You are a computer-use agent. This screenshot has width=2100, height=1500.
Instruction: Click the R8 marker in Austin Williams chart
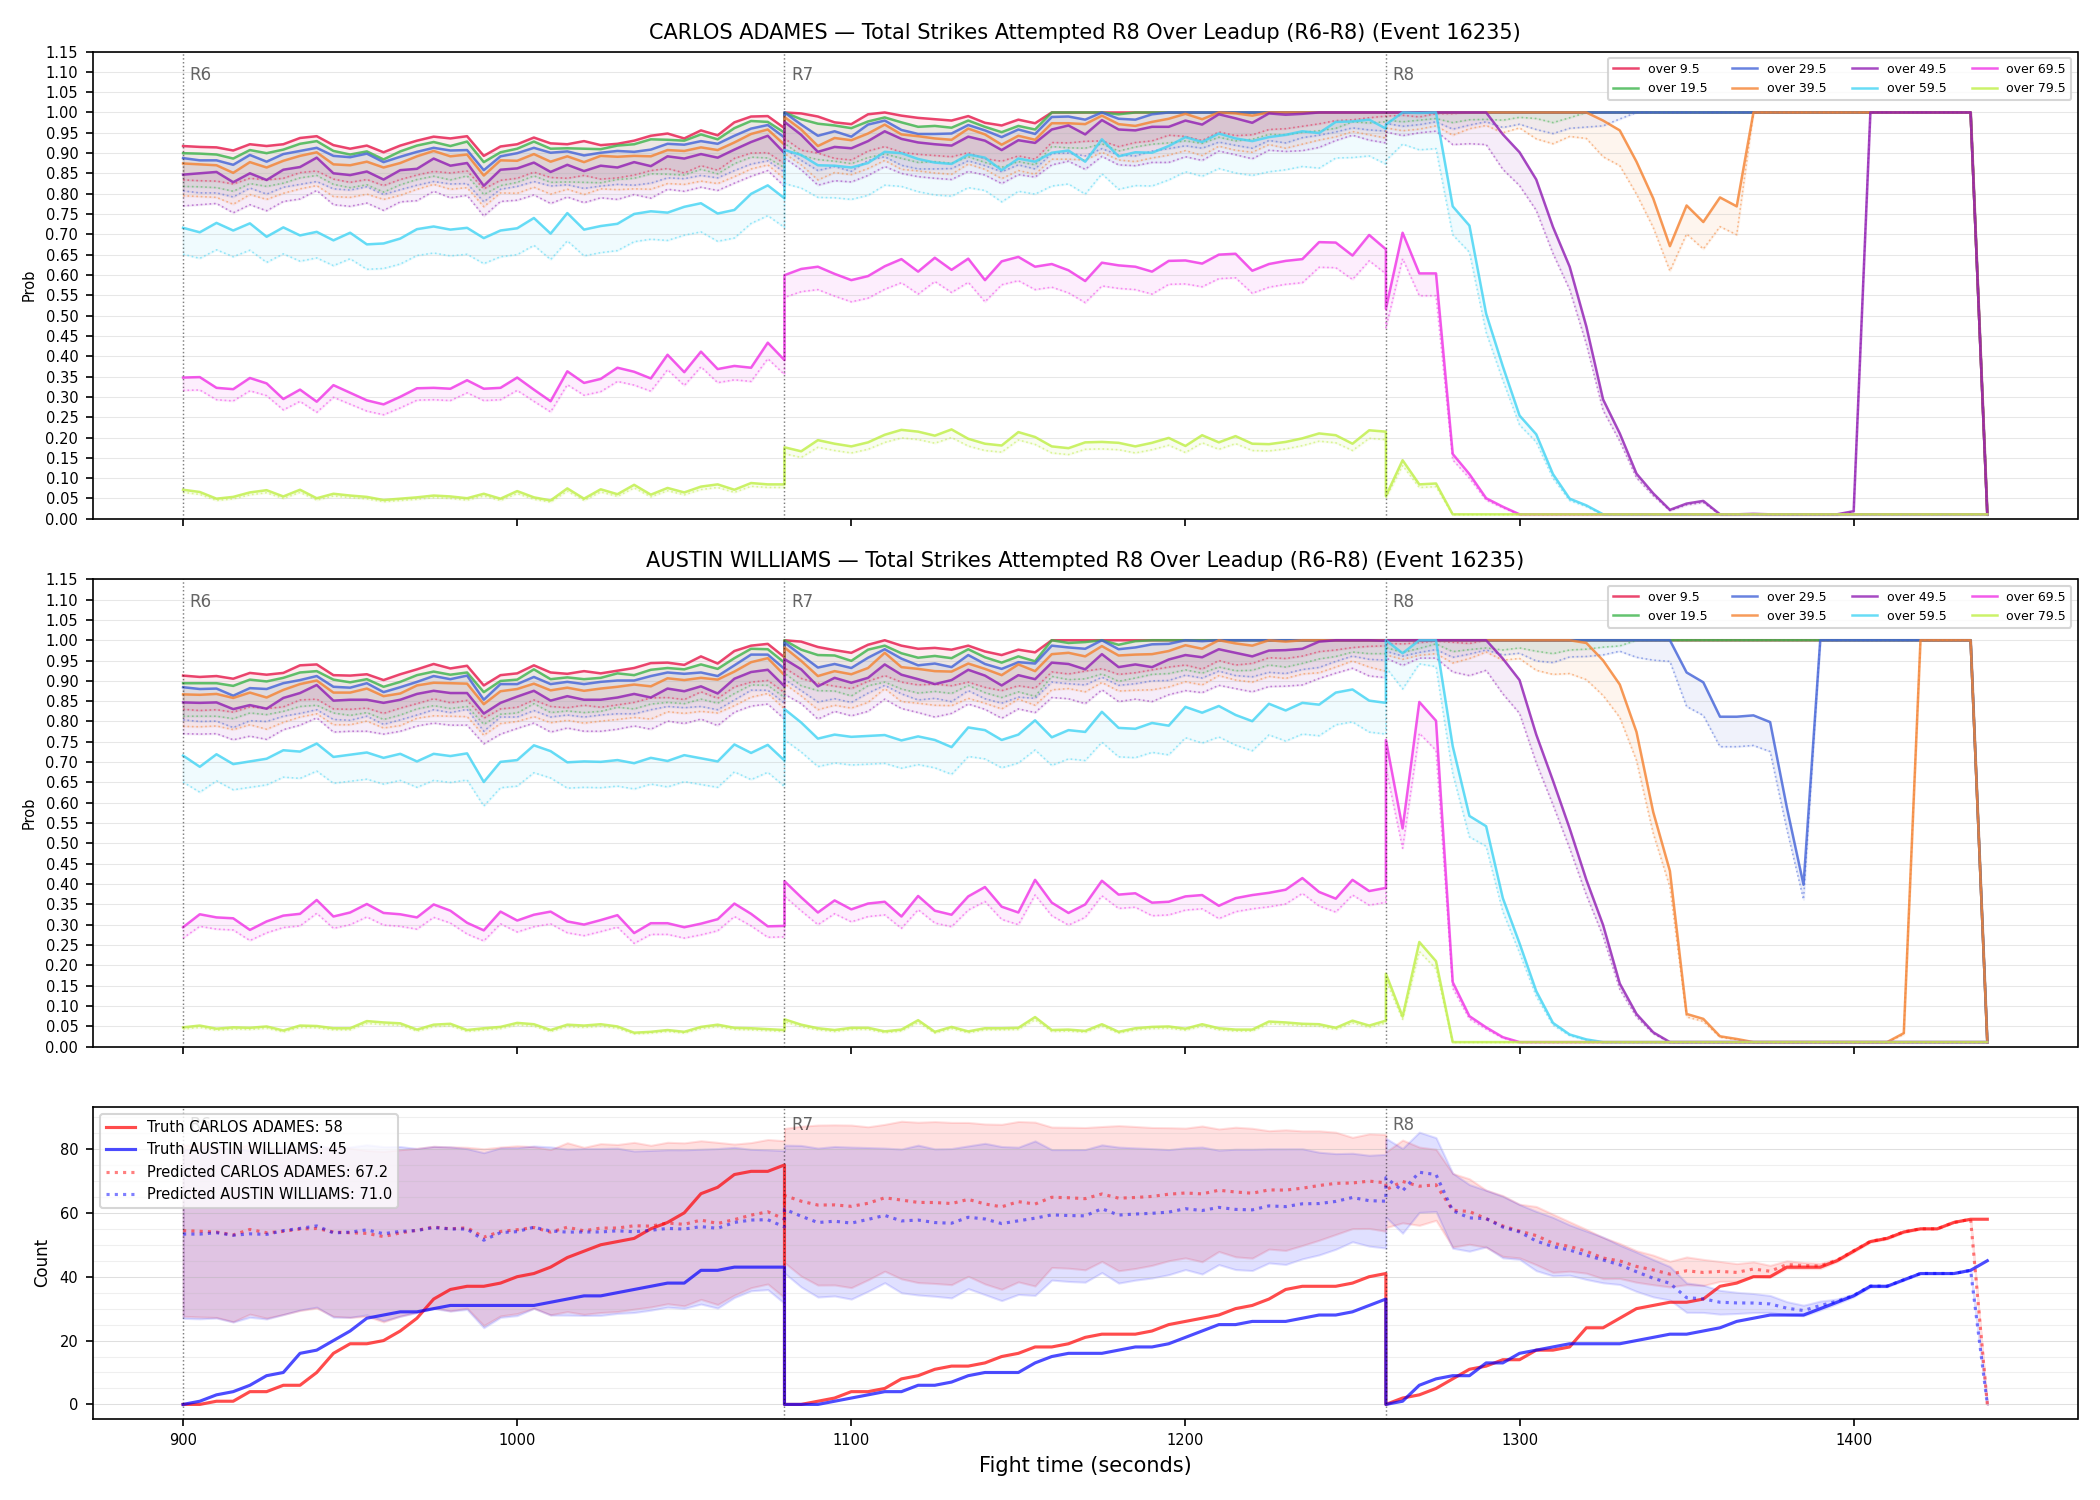[1403, 602]
